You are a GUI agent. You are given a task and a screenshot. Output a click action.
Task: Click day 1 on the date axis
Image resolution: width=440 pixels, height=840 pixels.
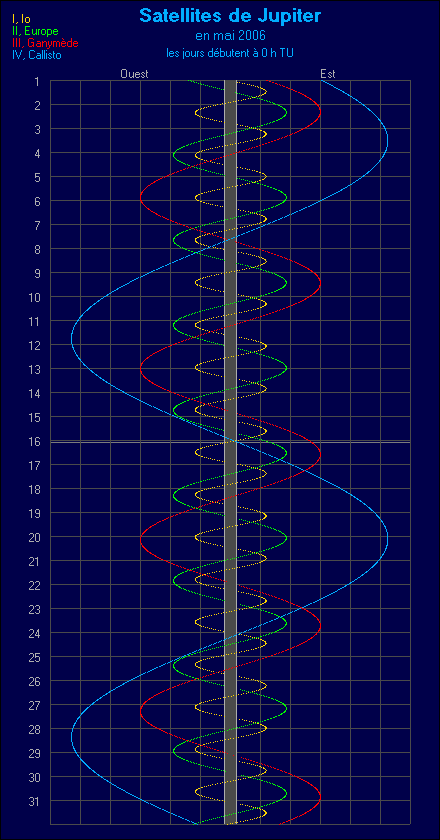tap(37, 81)
